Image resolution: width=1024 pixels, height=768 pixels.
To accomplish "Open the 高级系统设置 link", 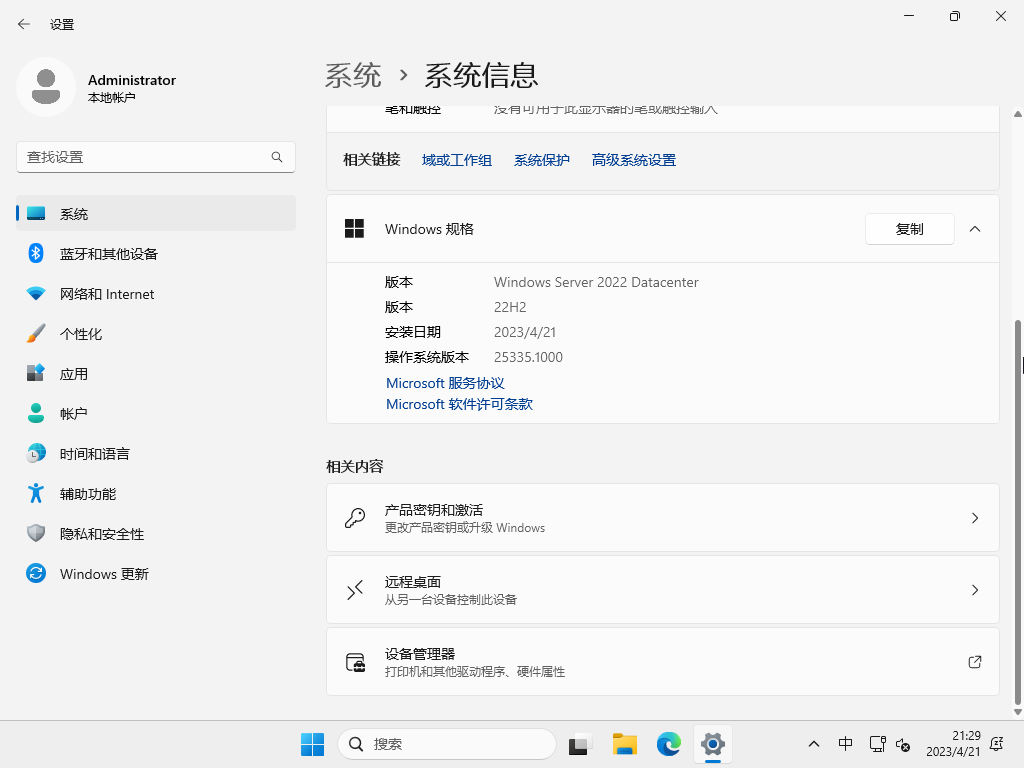I will pos(633,160).
